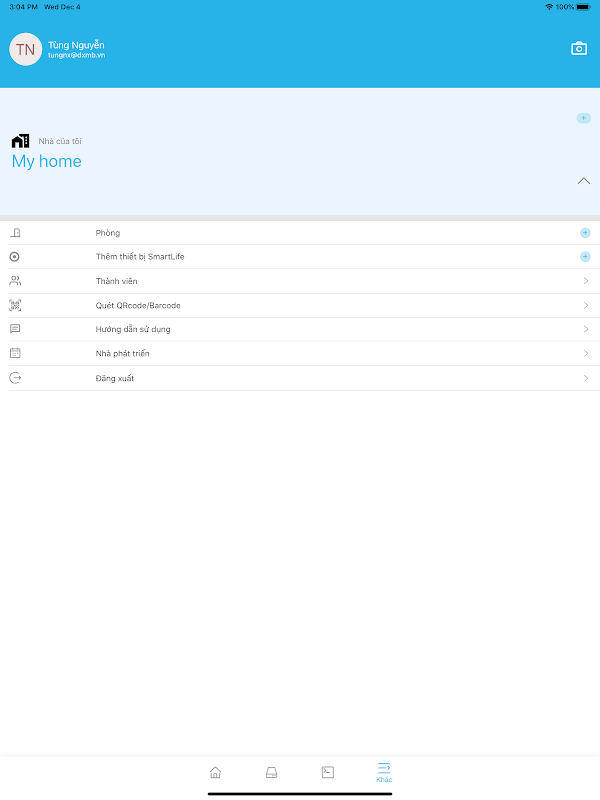This screenshot has width=600, height=800.
Task: Open the TN profile avatar
Action: coord(26,49)
